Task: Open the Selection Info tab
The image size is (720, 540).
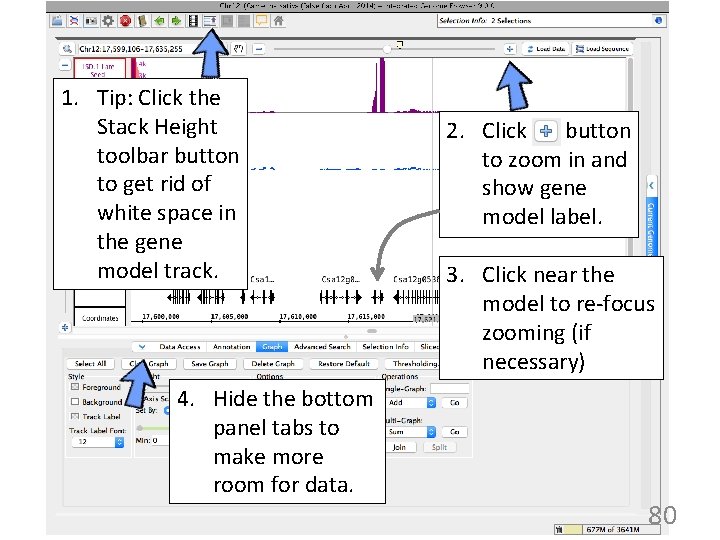Action: point(385,347)
